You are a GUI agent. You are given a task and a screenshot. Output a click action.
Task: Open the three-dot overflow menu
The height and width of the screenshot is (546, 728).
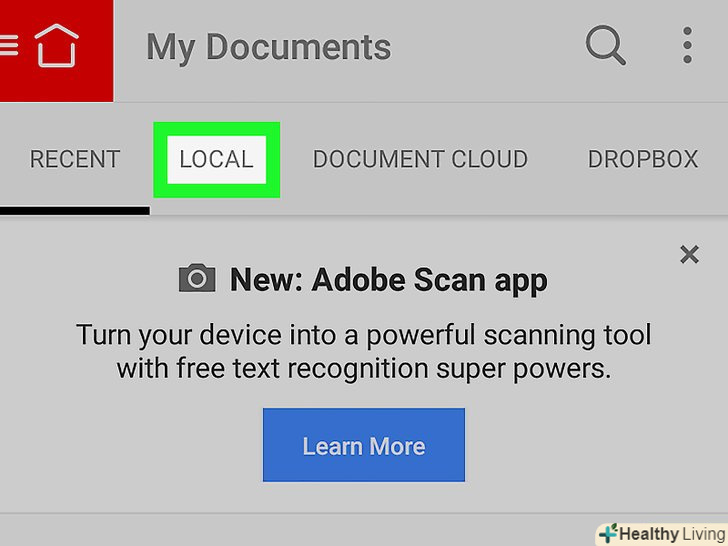click(687, 46)
